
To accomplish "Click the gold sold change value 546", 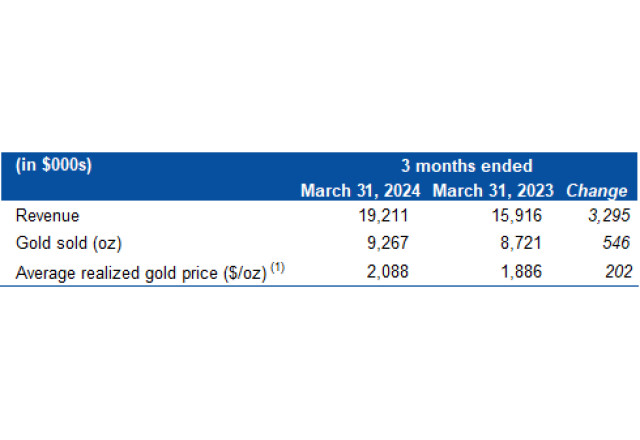I will click(612, 242).
